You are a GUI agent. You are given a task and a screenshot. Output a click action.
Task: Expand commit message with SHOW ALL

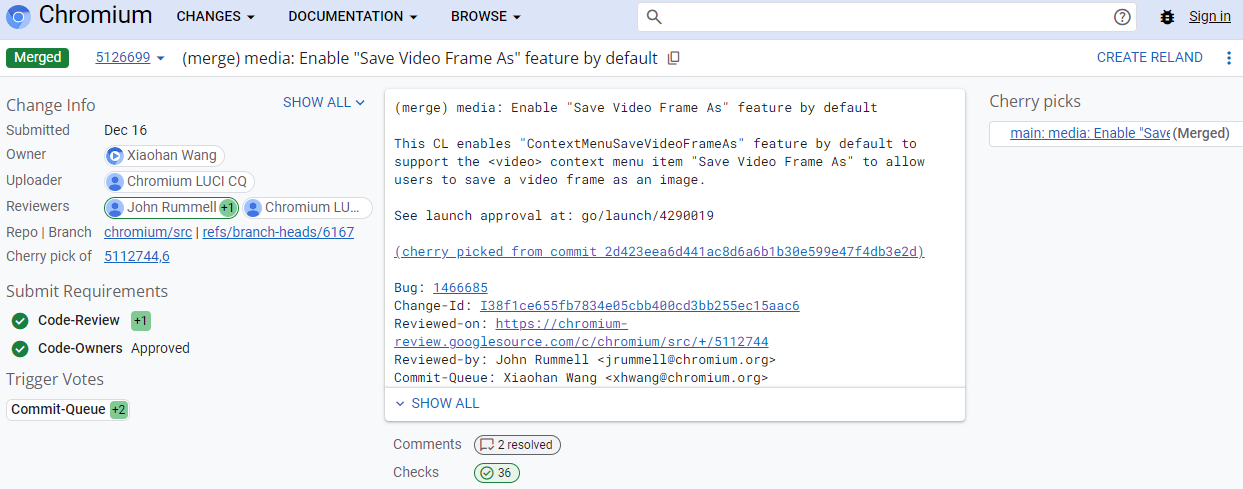click(x=437, y=403)
